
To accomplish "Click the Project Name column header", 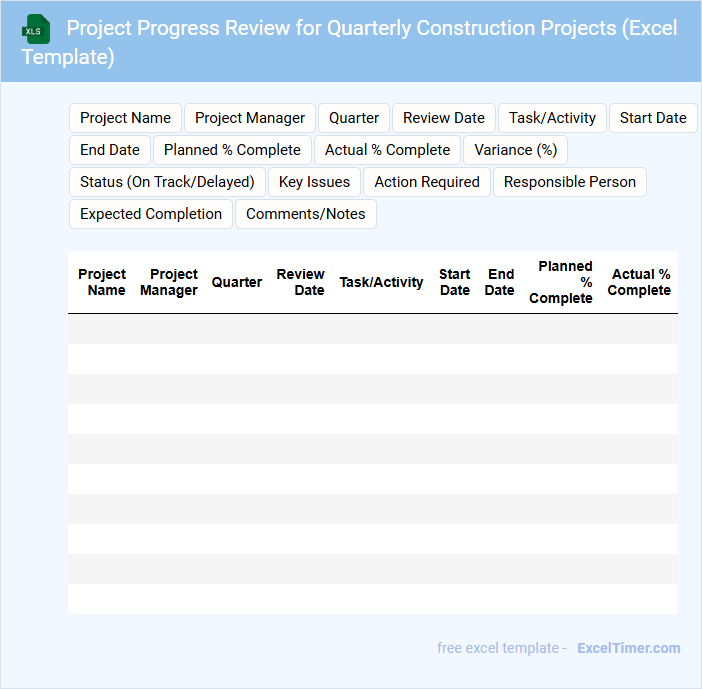I will pyautogui.click(x=102, y=282).
